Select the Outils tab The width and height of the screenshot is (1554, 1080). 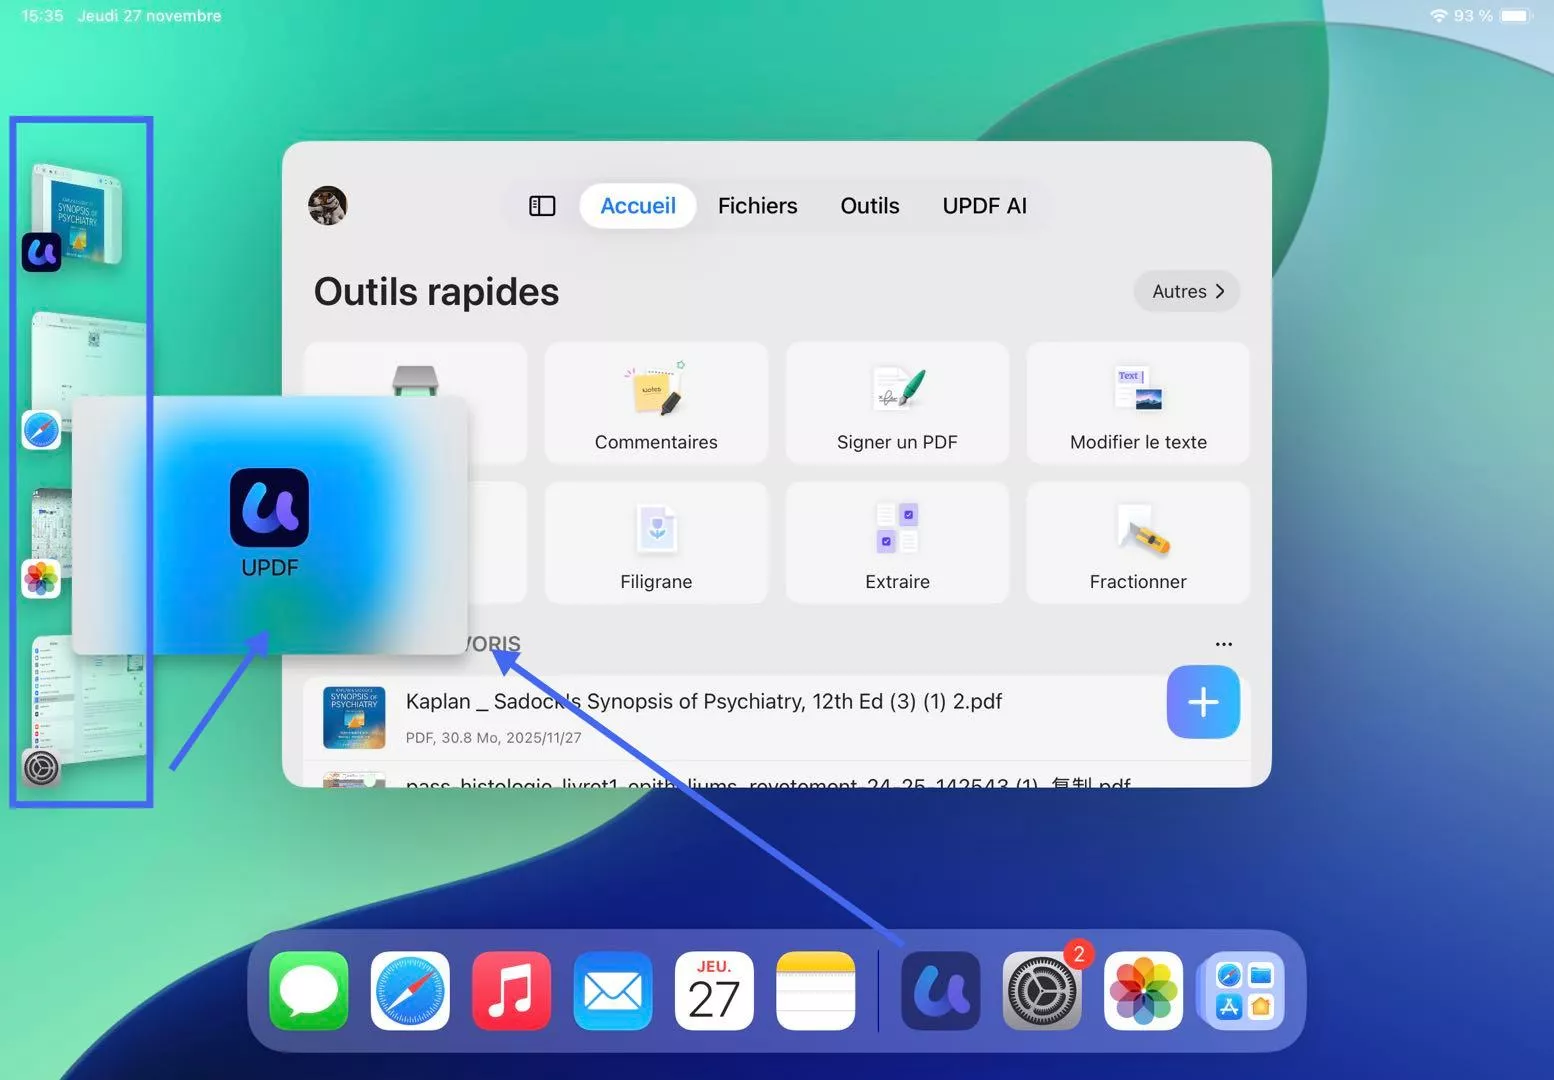click(x=869, y=205)
